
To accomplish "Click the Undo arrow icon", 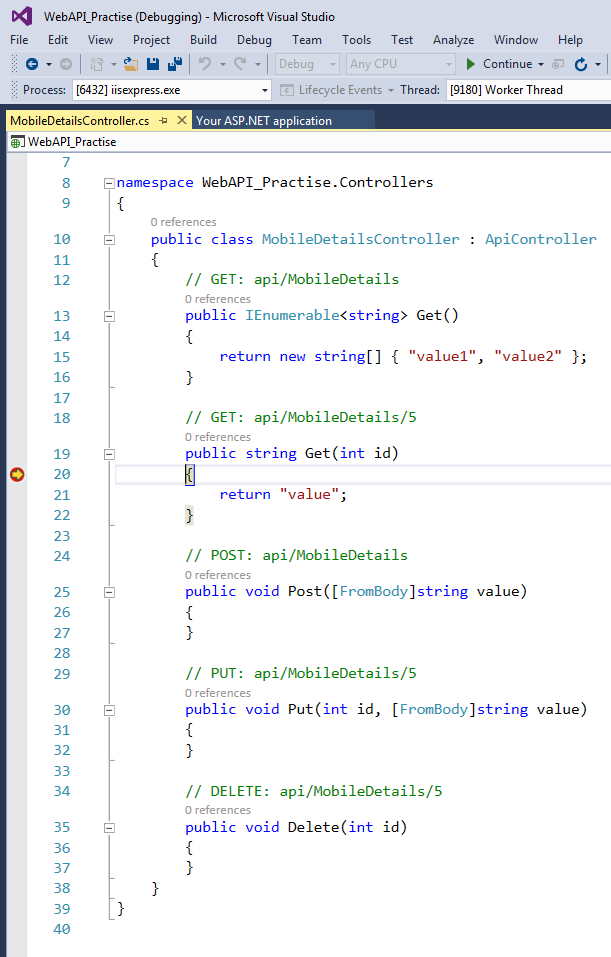I will (205, 64).
